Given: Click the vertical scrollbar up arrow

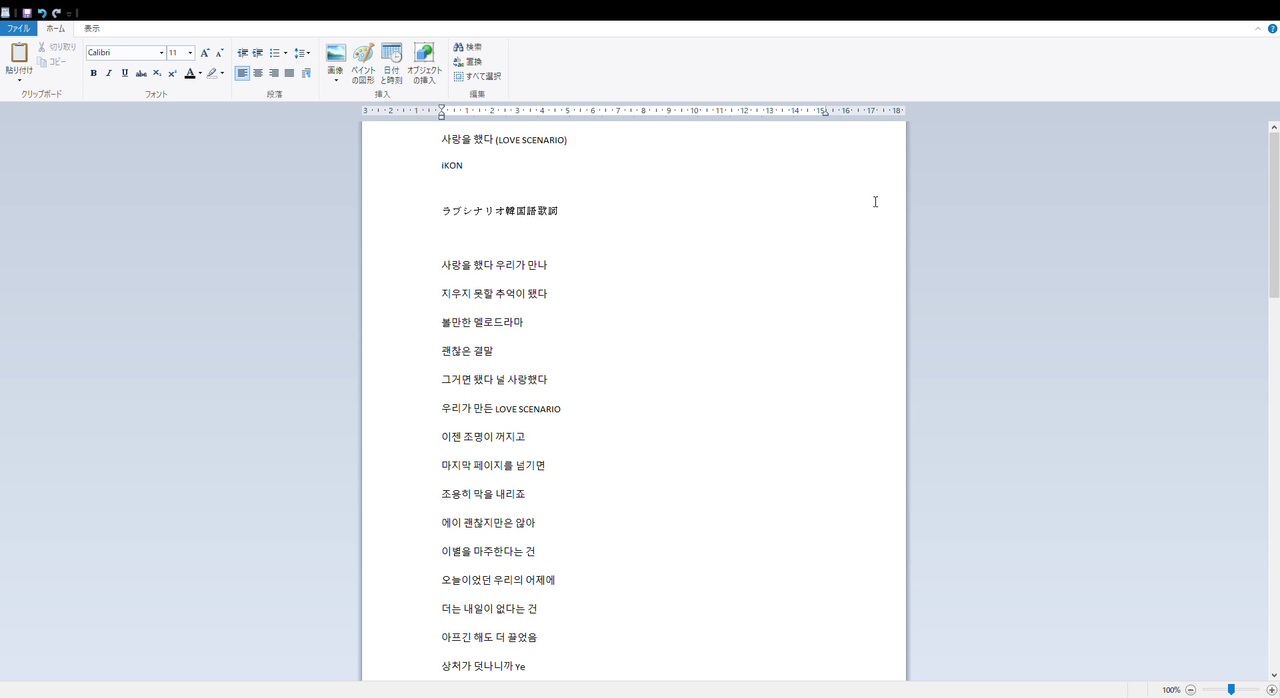Looking at the screenshot, I should pyautogui.click(x=1274, y=127).
